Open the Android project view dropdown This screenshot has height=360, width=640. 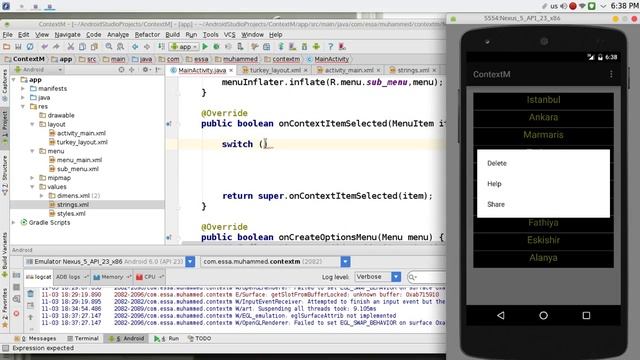click(x=38, y=70)
